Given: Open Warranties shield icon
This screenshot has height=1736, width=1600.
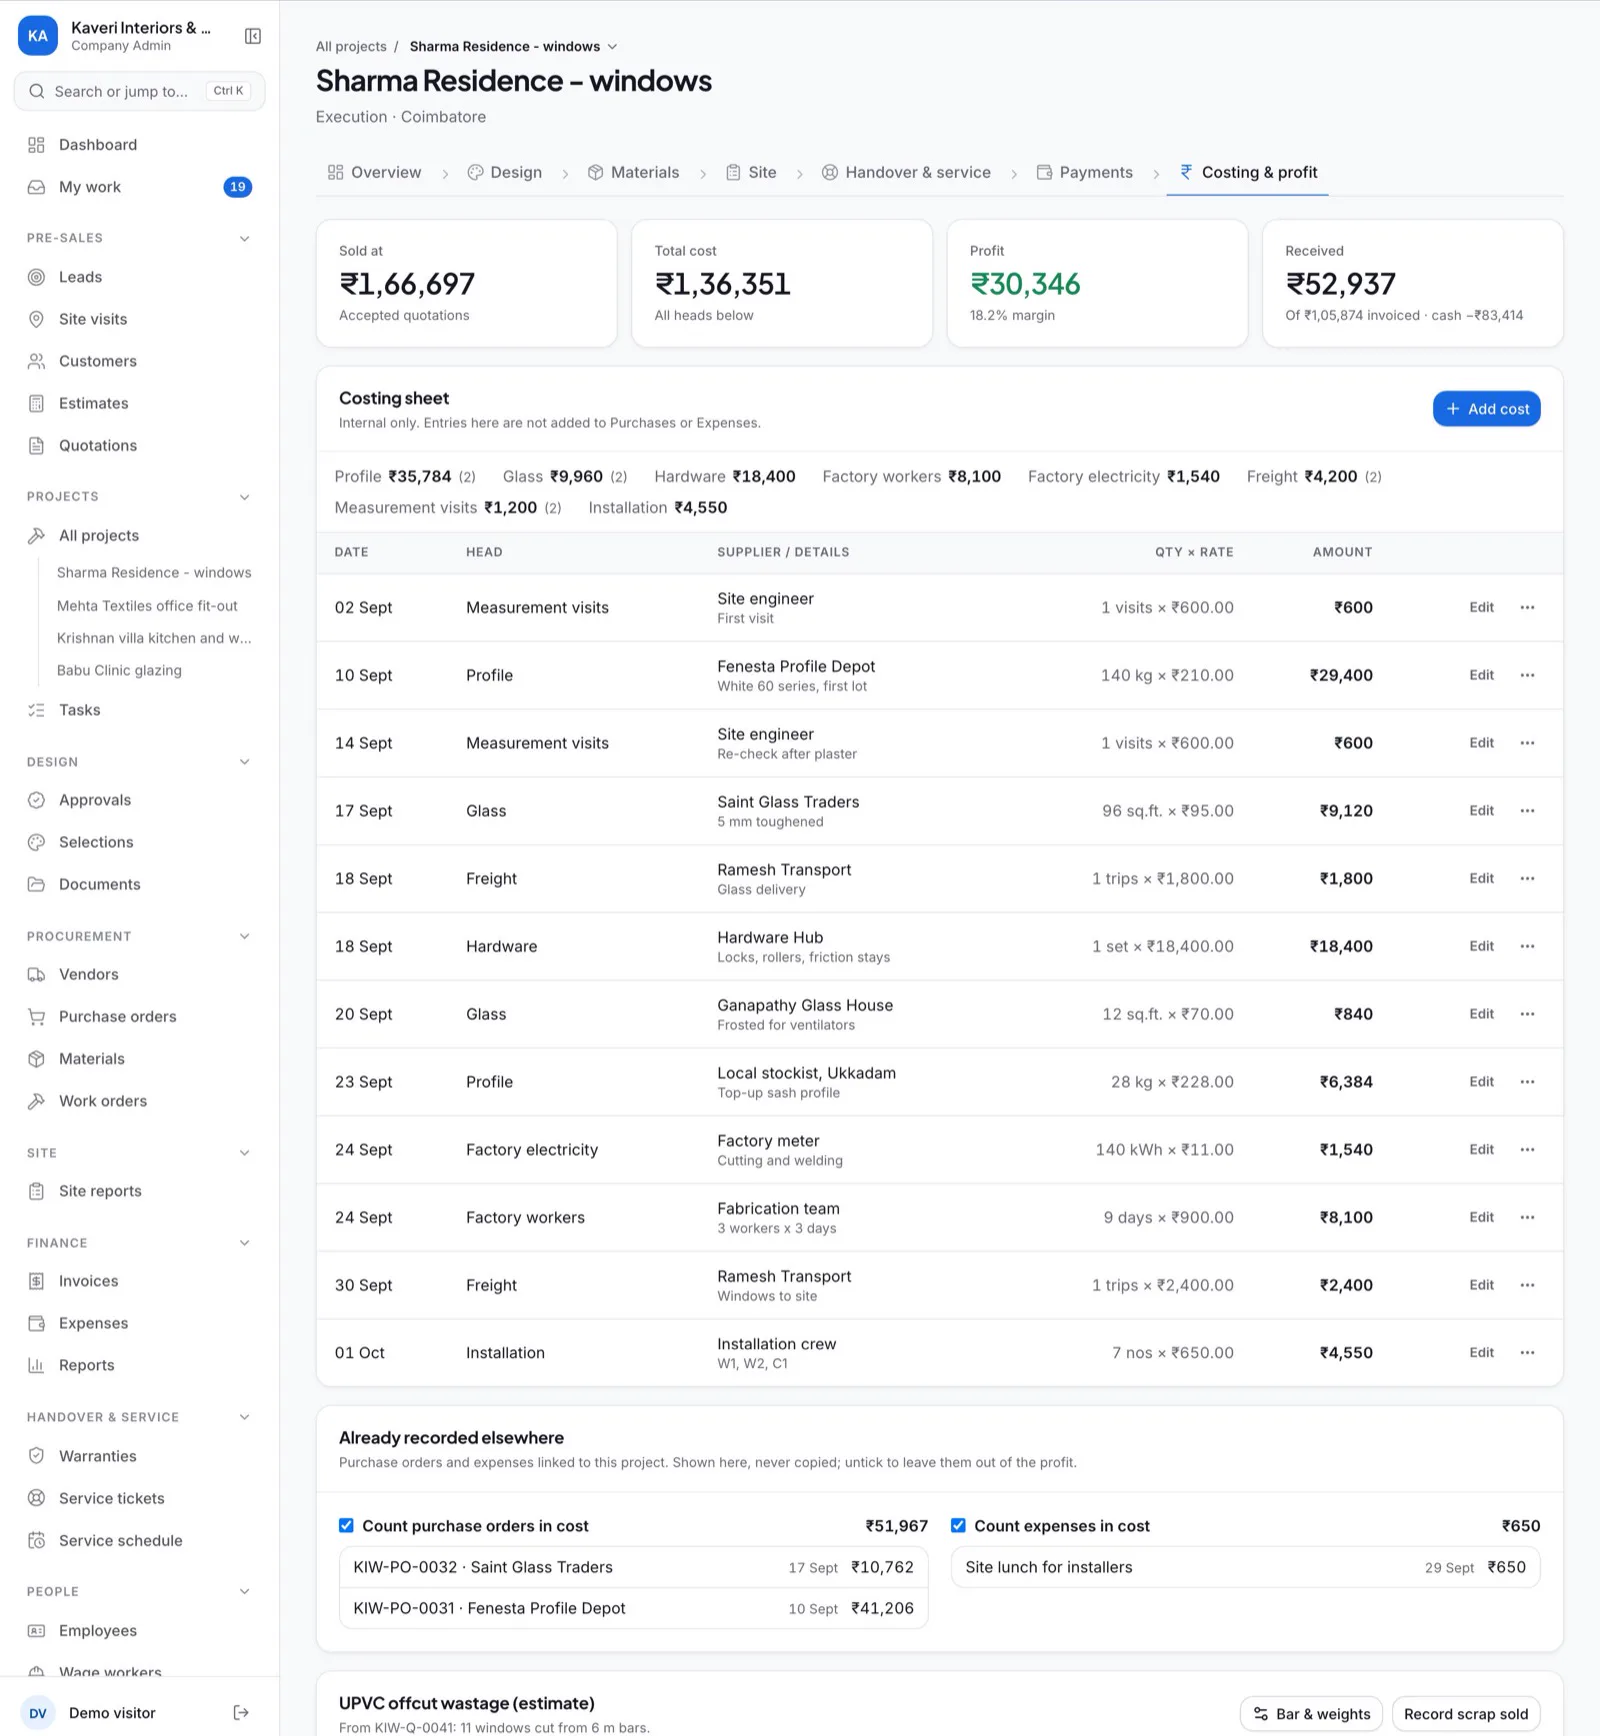Looking at the screenshot, I should click(x=37, y=1456).
